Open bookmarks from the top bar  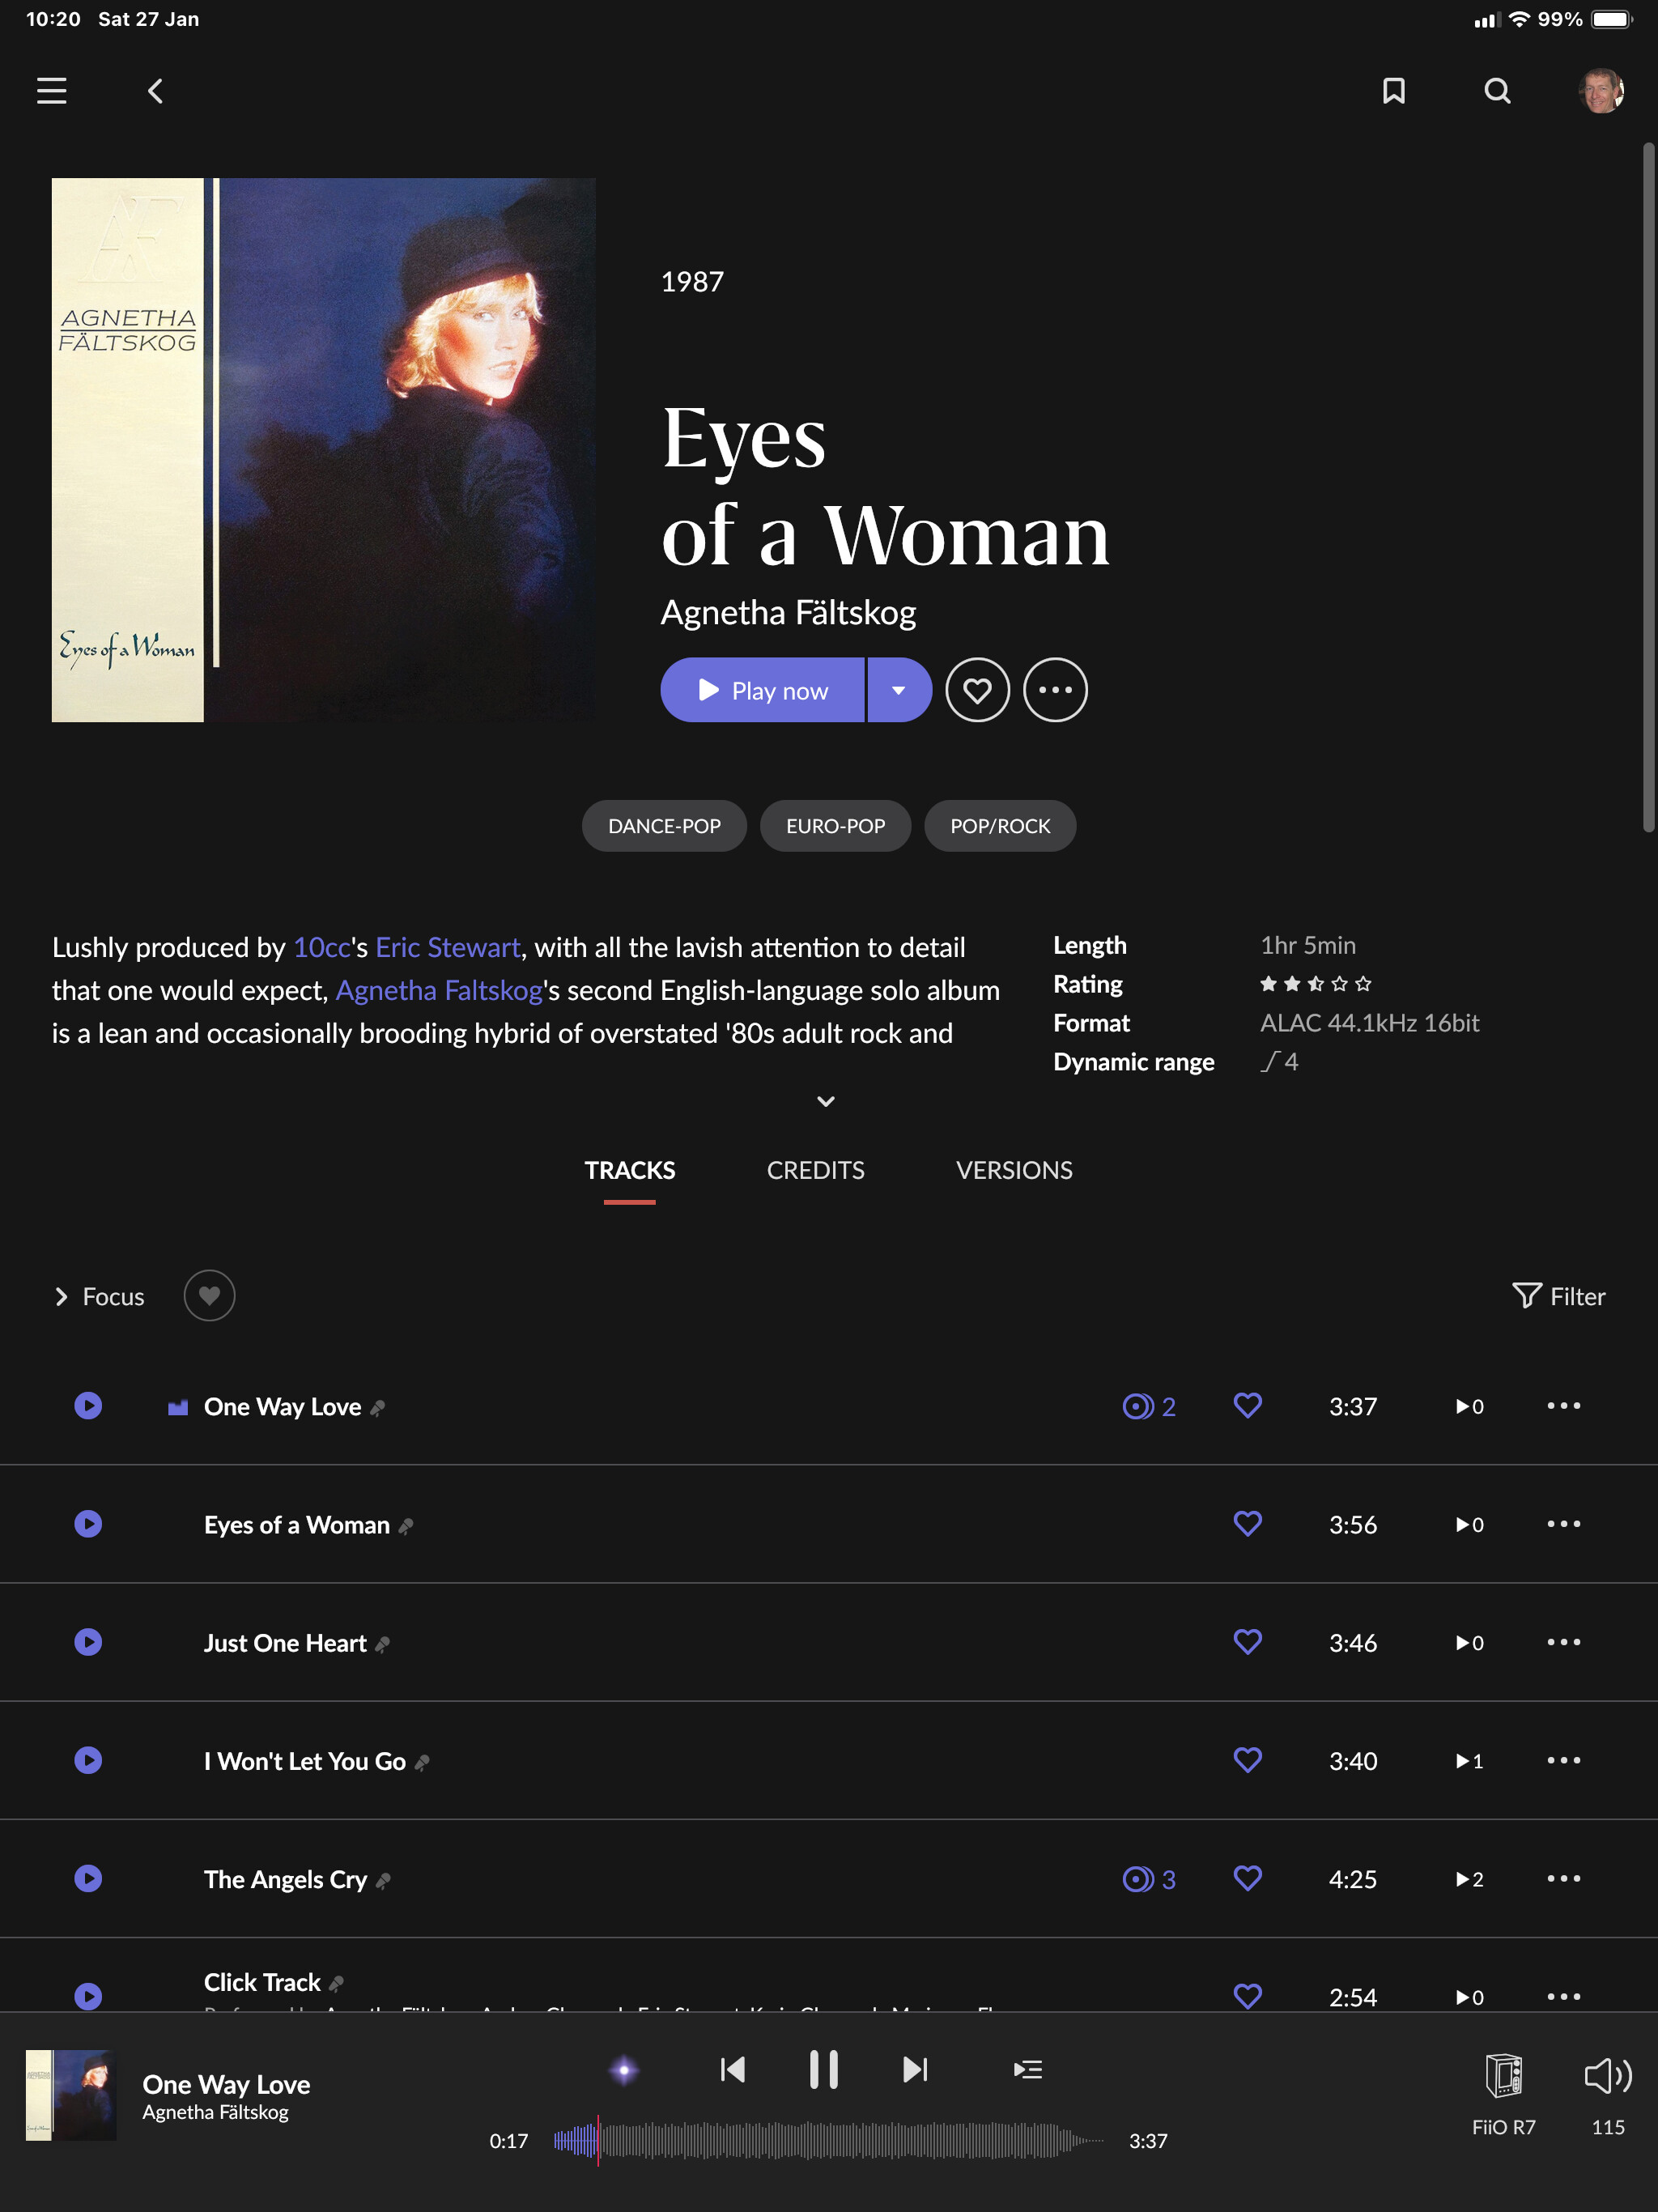click(1394, 91)
